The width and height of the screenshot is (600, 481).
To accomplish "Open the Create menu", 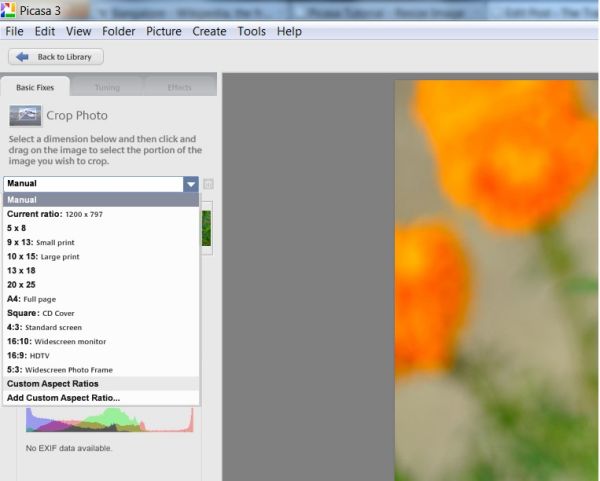I will (x=209, y=31).
